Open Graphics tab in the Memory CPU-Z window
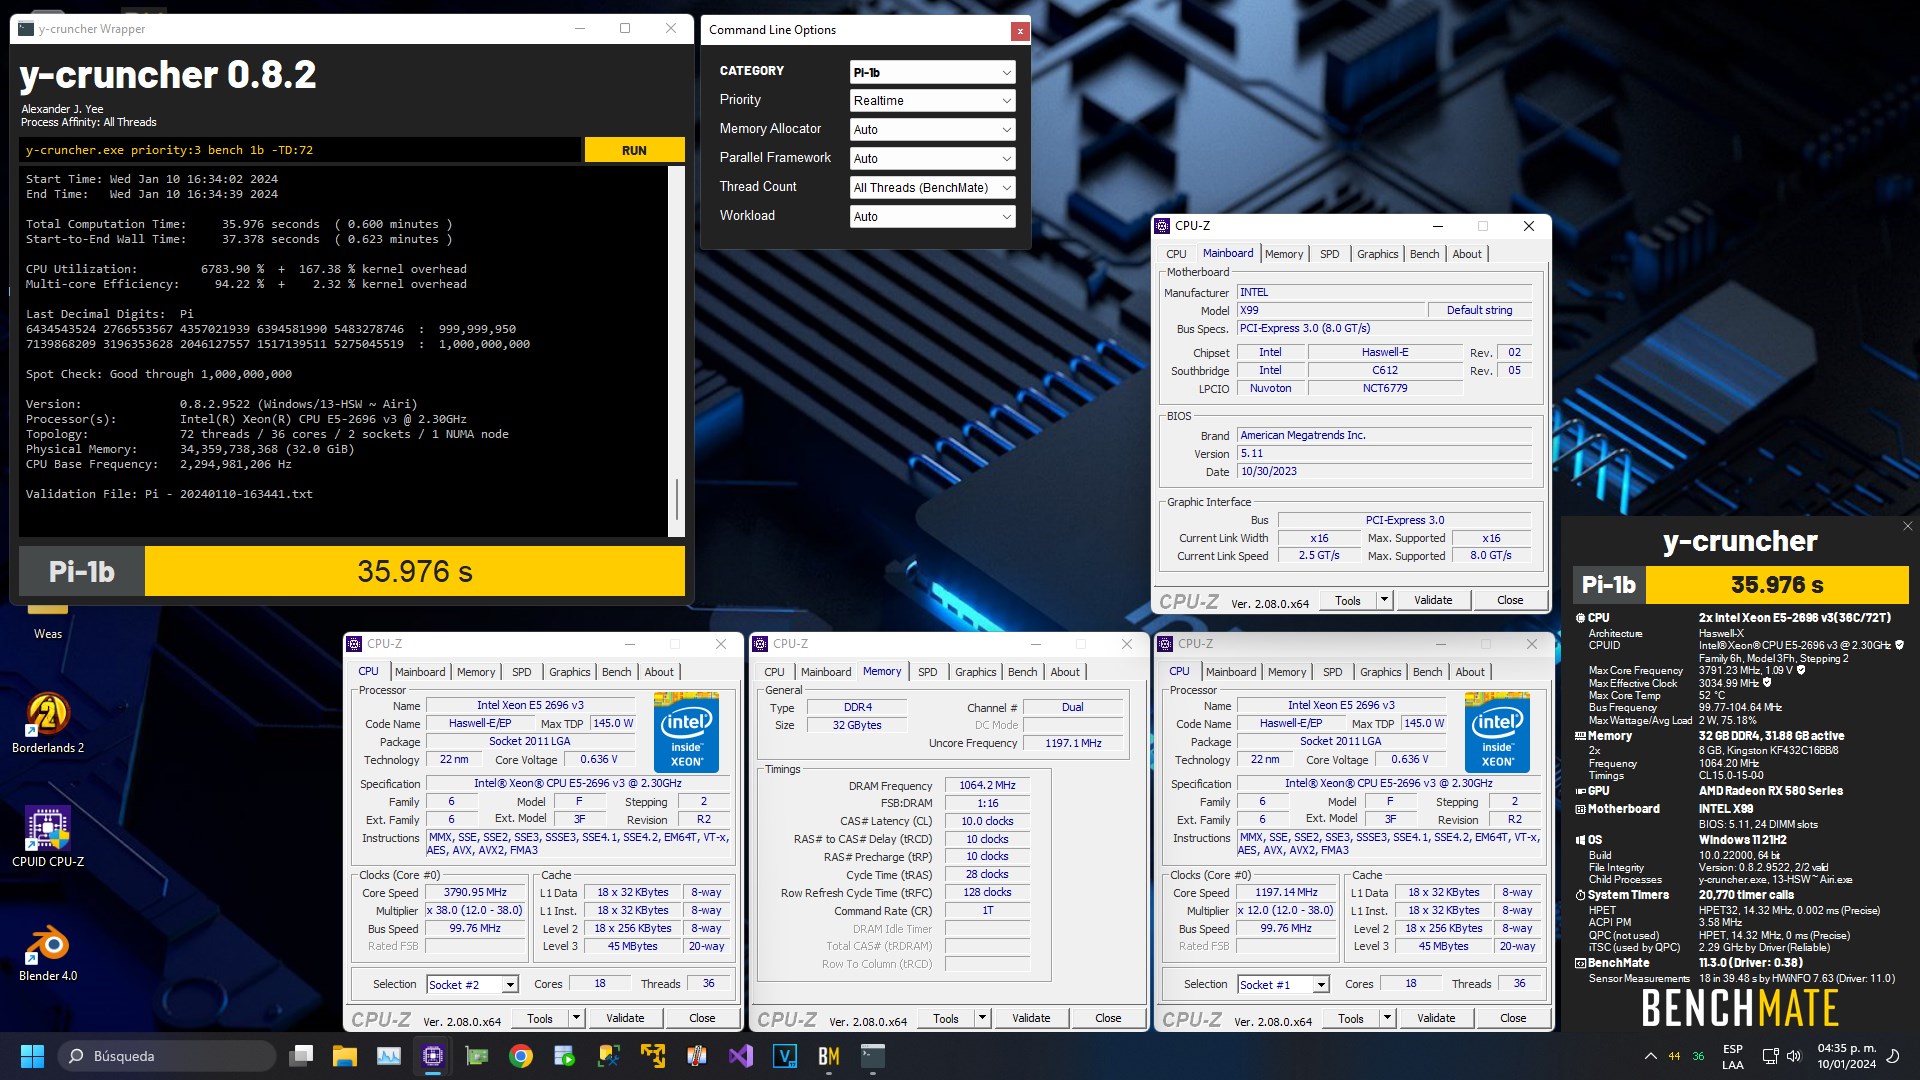This screenshot has height=1080, width=1920. pos(976,672)
